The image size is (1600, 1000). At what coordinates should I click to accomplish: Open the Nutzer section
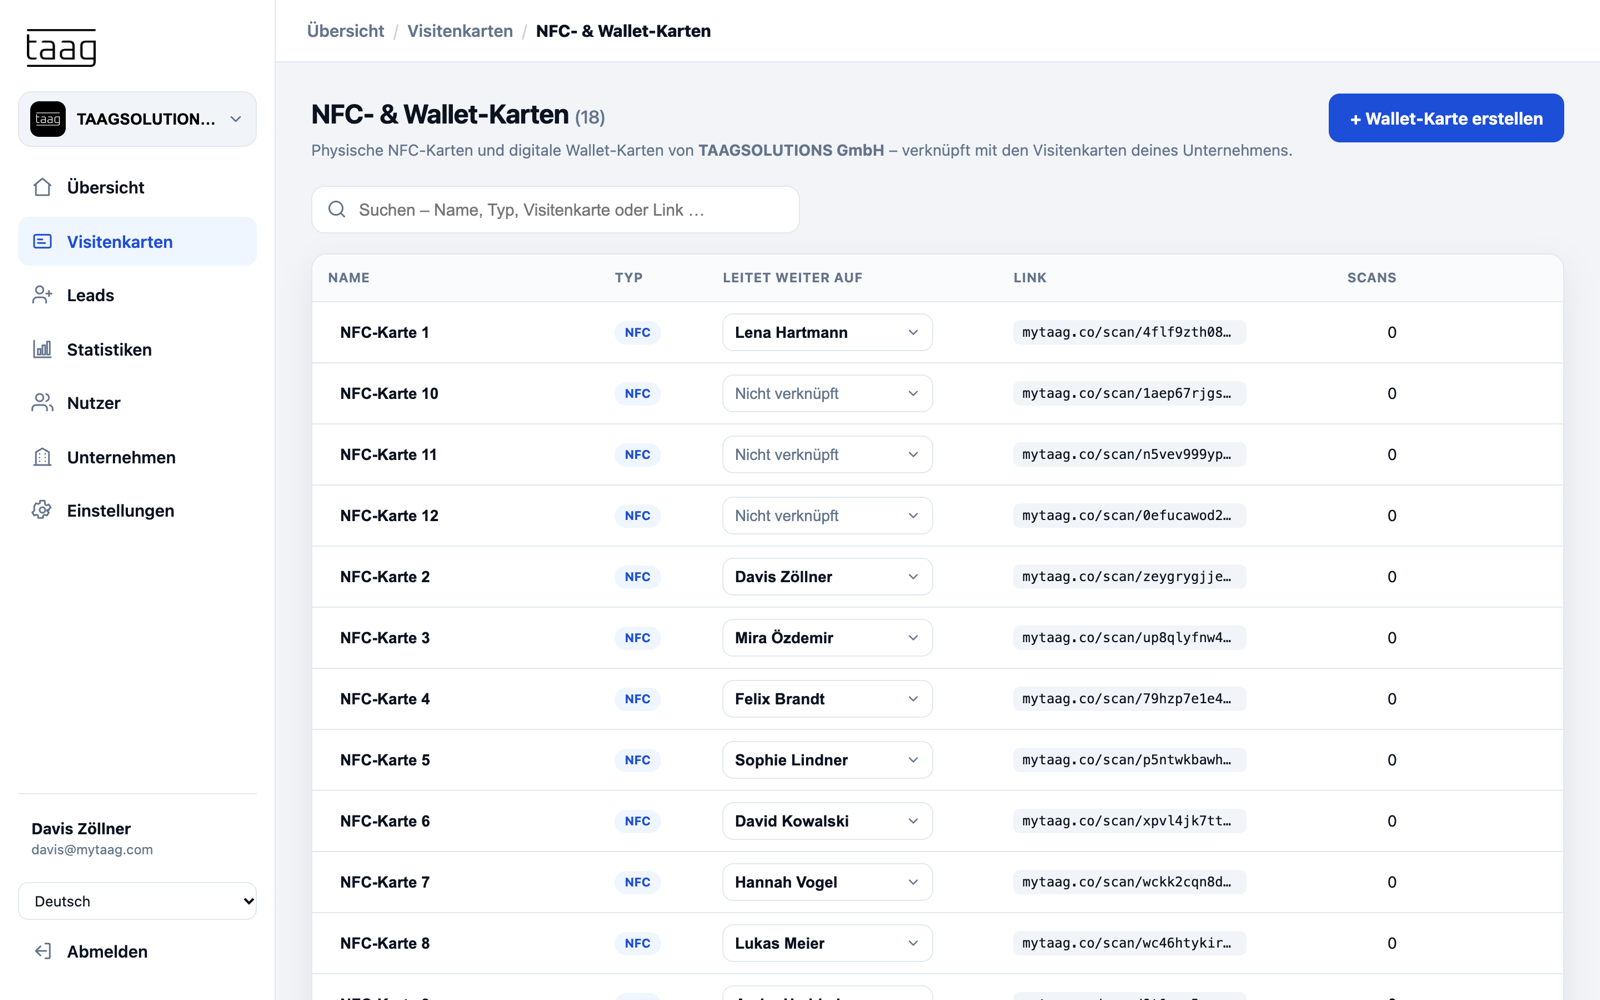point(137,403)
